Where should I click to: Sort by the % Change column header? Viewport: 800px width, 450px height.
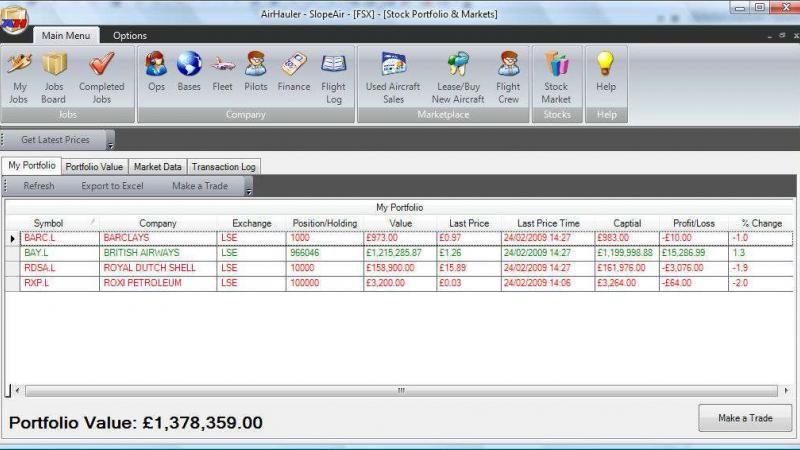point(761,223)
